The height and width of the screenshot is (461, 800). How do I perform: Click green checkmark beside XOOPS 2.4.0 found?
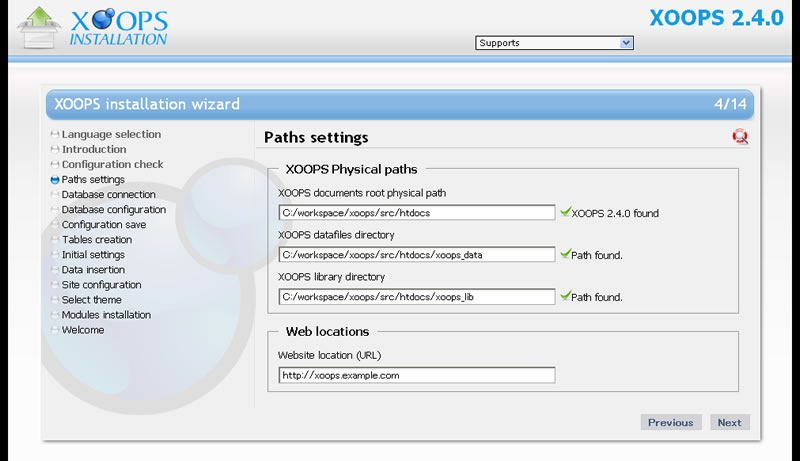565,212
